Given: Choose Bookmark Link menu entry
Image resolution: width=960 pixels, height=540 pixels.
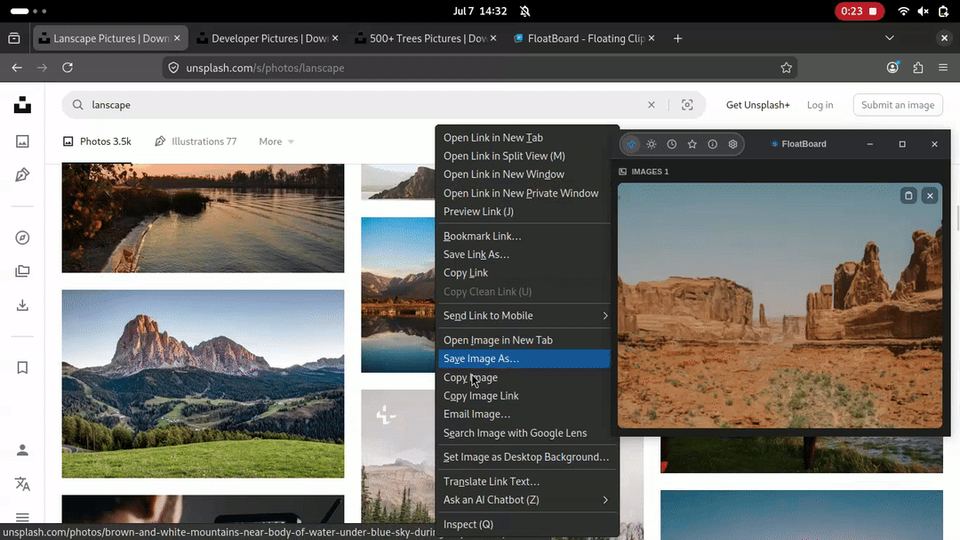Looking at the screenshot, I should pyautogui.click(x=524, y=236).
